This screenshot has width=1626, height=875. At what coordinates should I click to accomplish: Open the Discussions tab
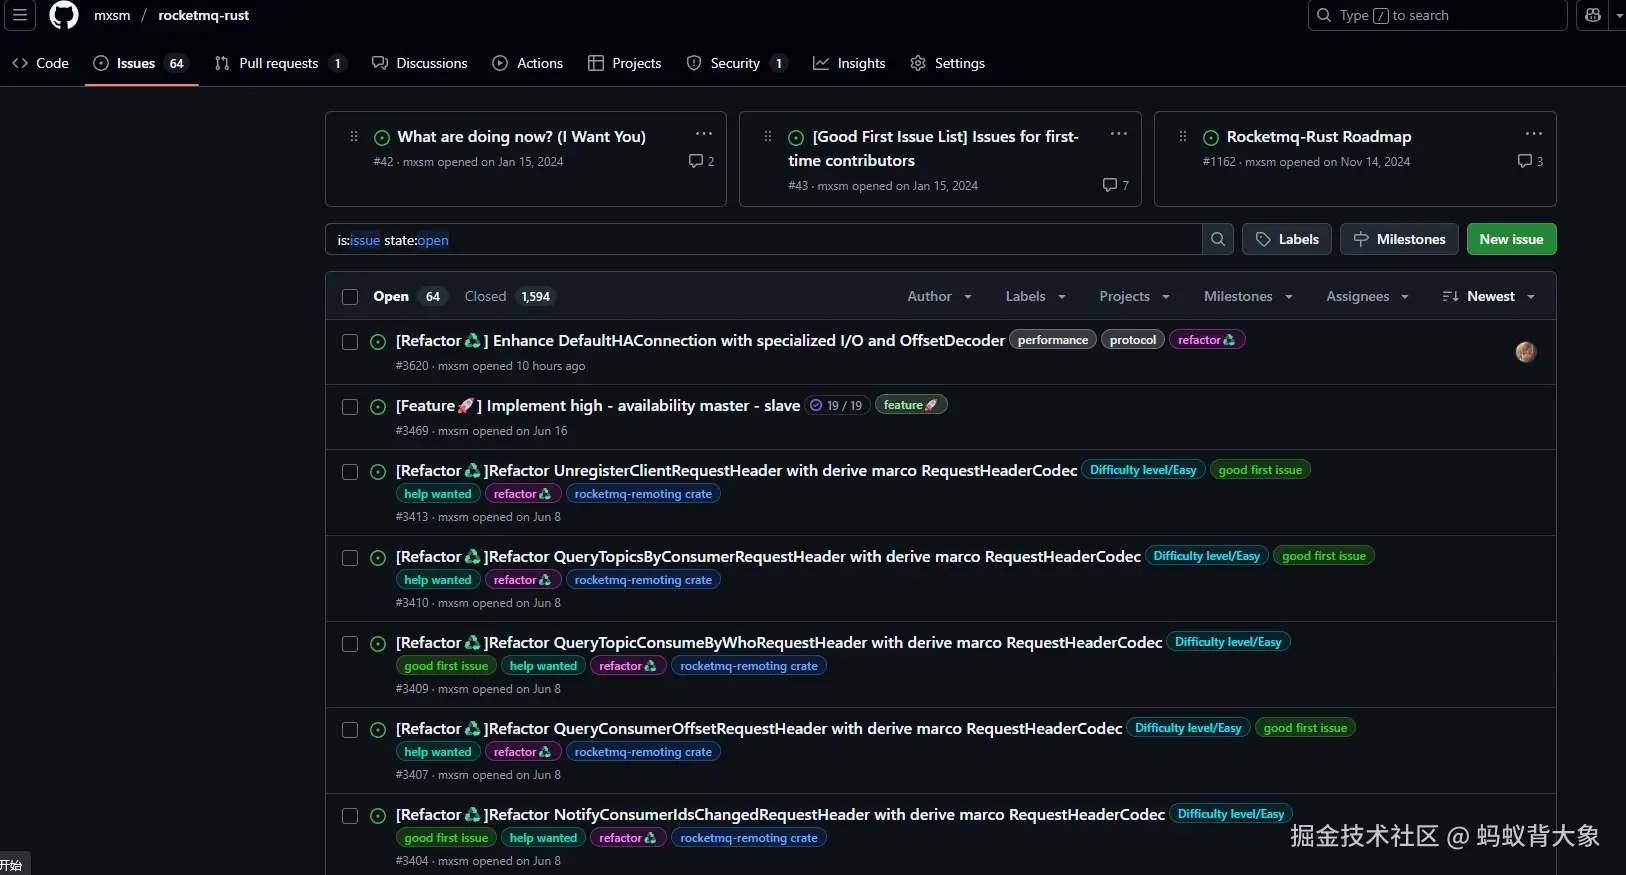[419, 63]
